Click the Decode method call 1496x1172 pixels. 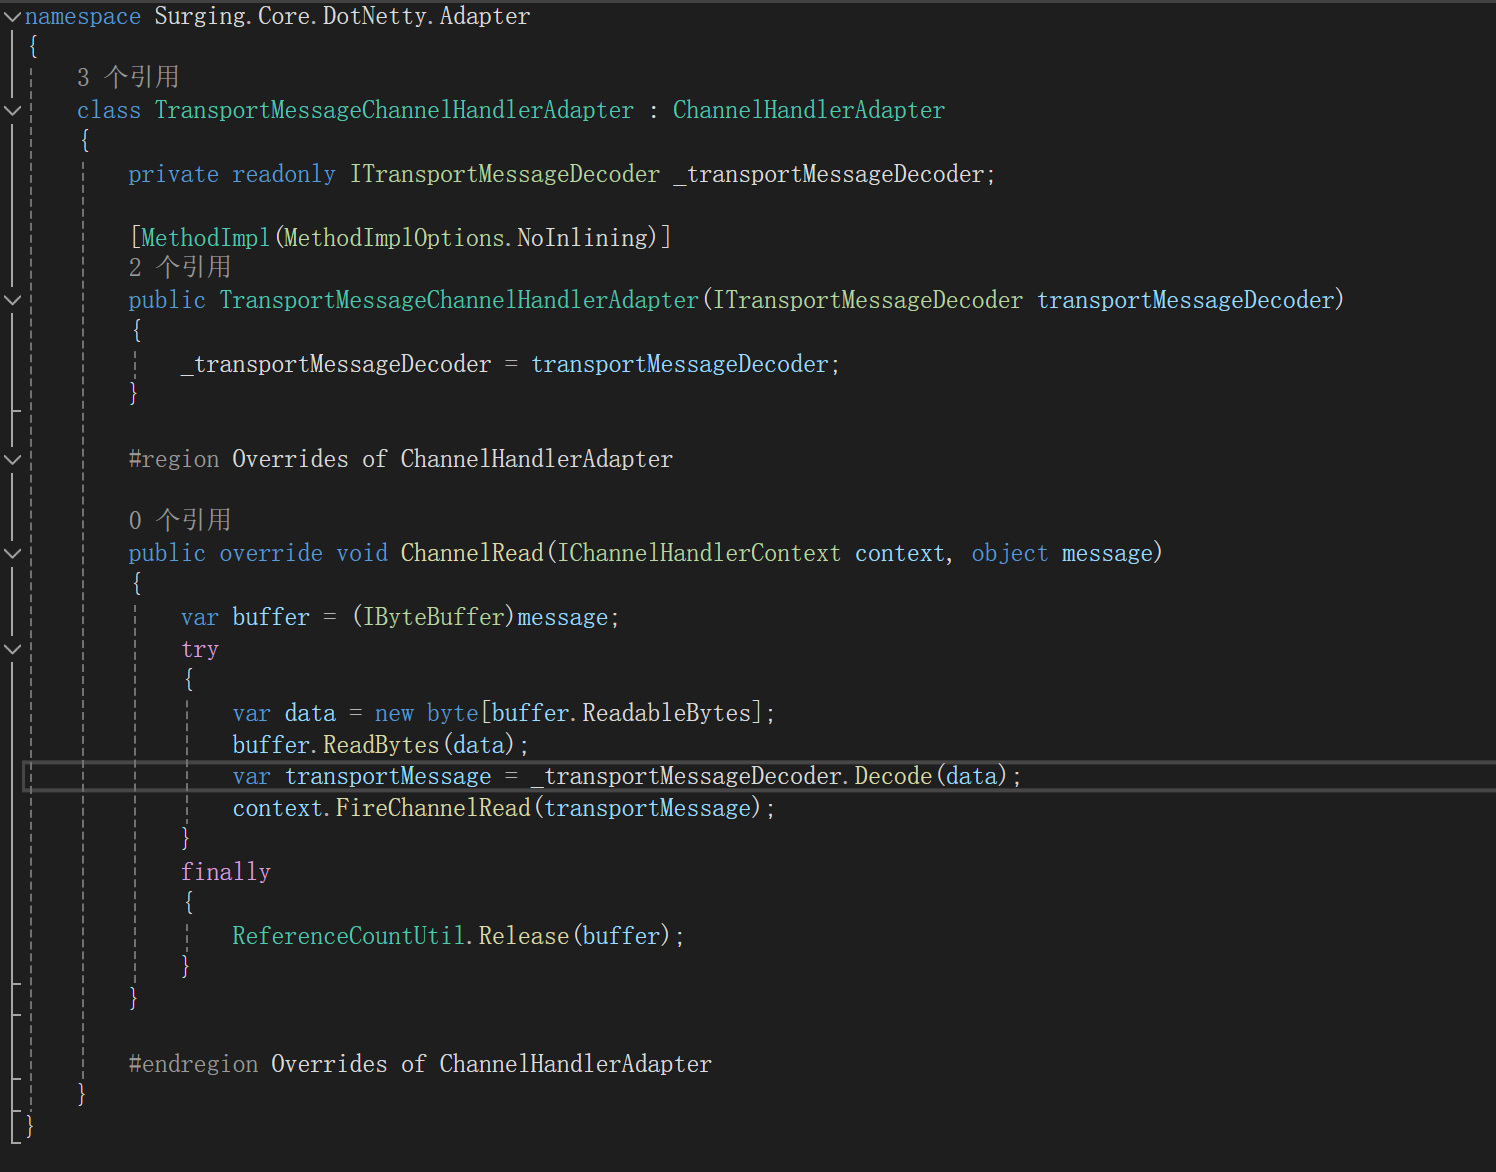892,776
